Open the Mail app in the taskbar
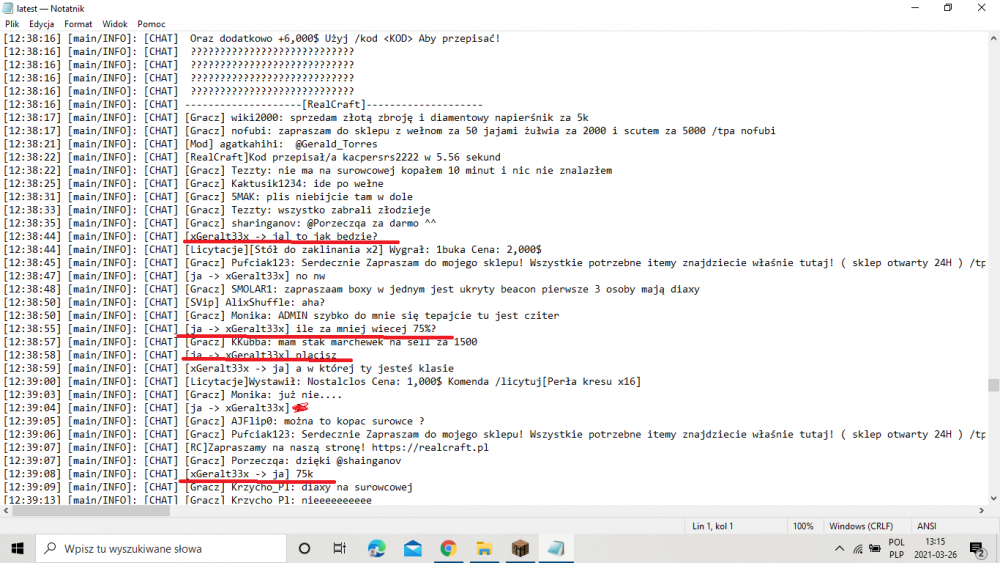This screenshot has width=1000, height=563. click(412, 548)
